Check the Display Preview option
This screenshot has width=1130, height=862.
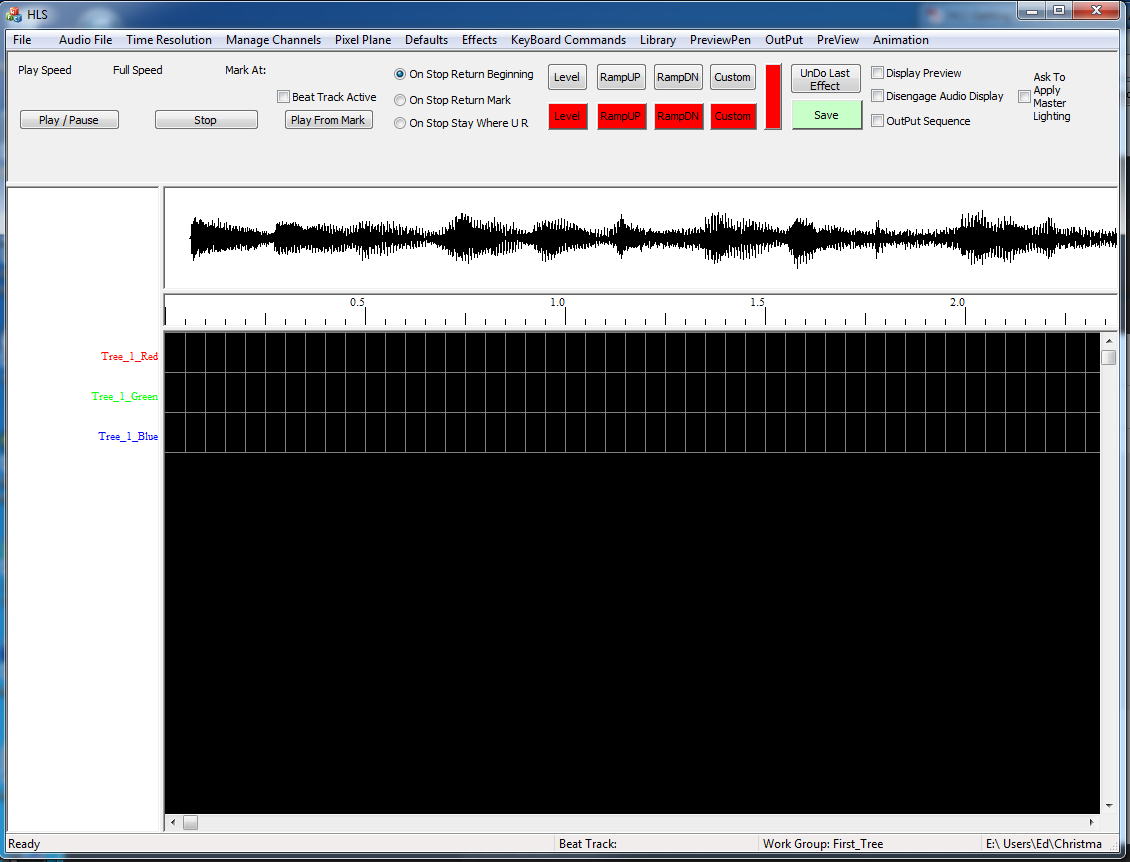pos(877,73)
